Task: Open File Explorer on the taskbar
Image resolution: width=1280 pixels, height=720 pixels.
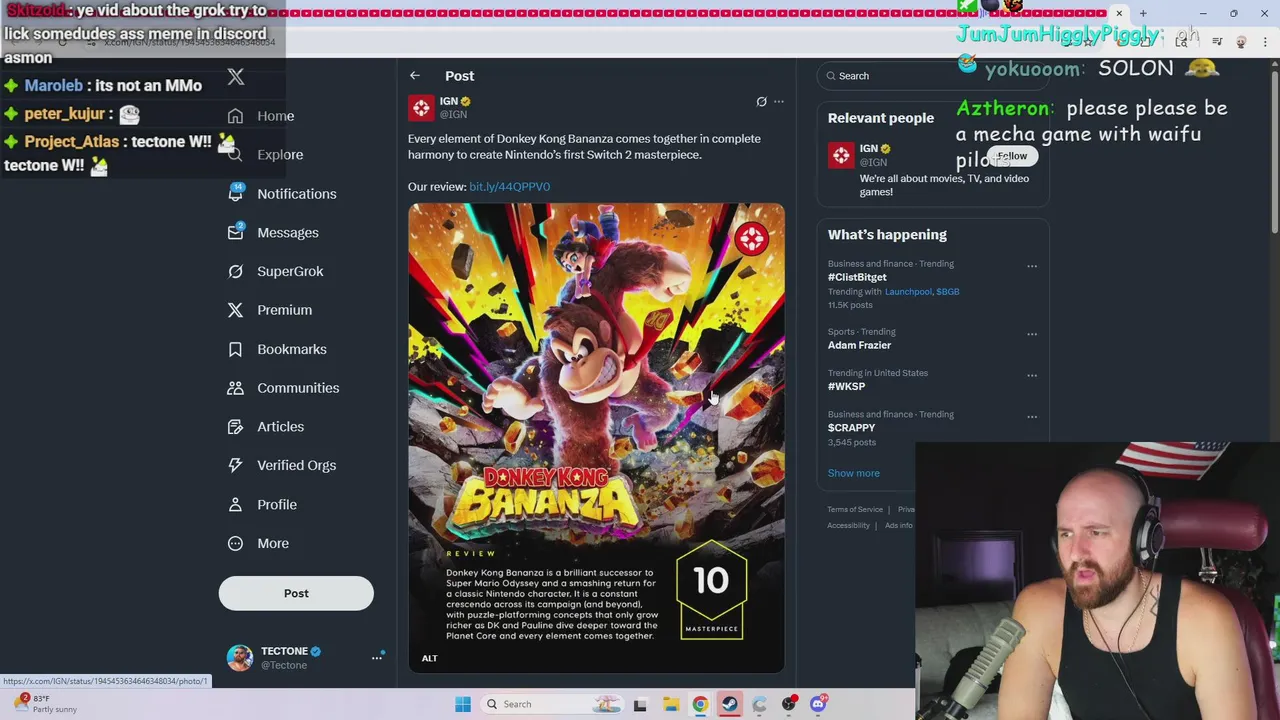Action: [x=670, y=704]
